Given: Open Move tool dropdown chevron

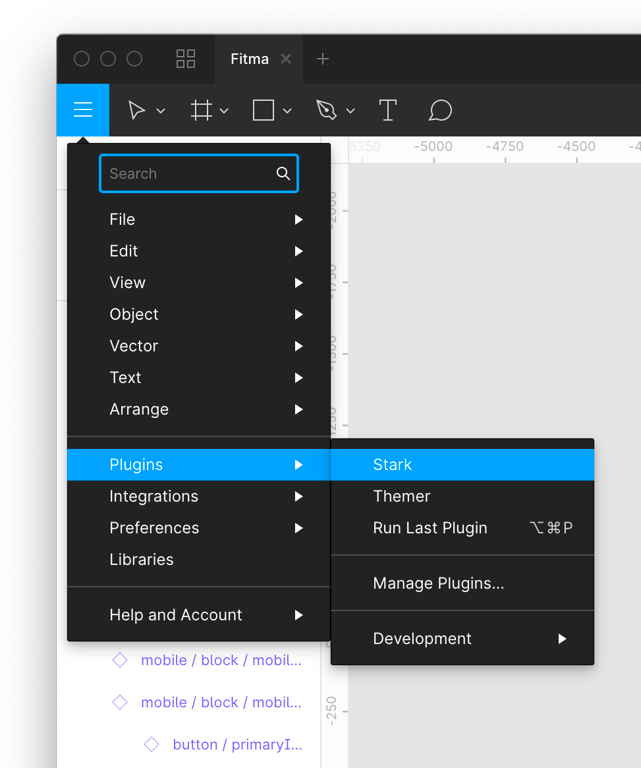Looking at the screenshot, I should (161, 111).
